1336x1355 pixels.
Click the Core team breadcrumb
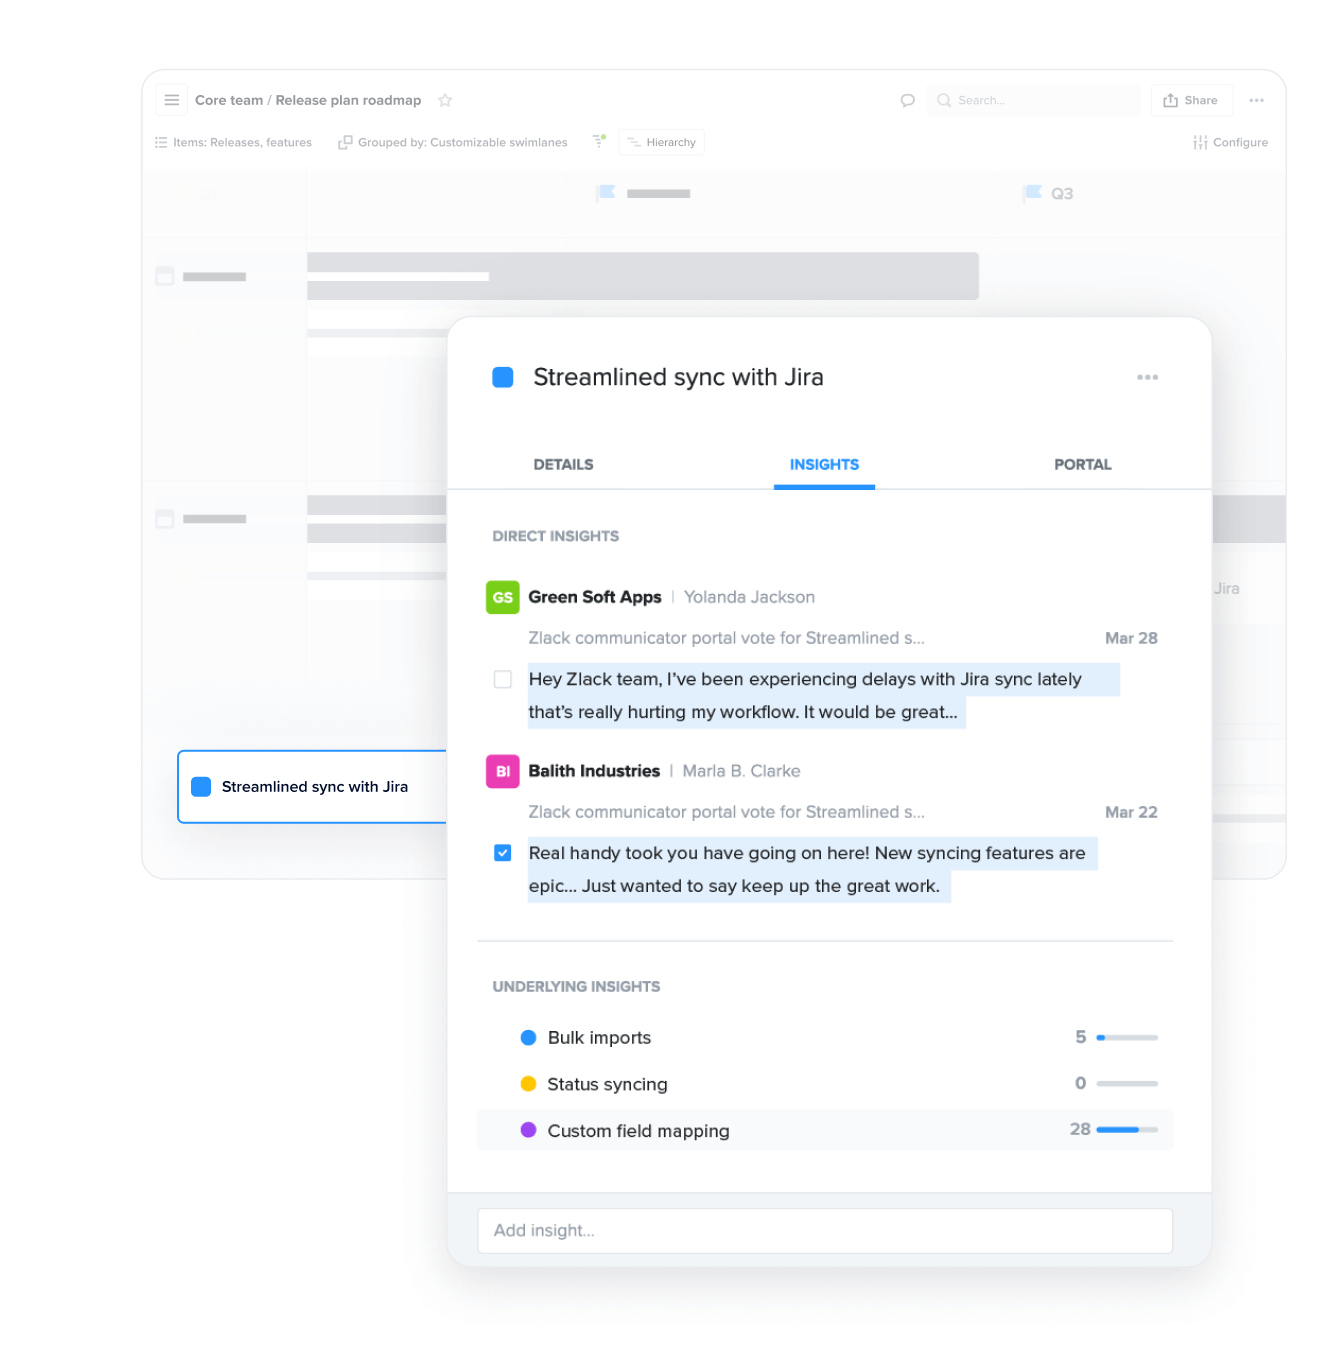229,100
